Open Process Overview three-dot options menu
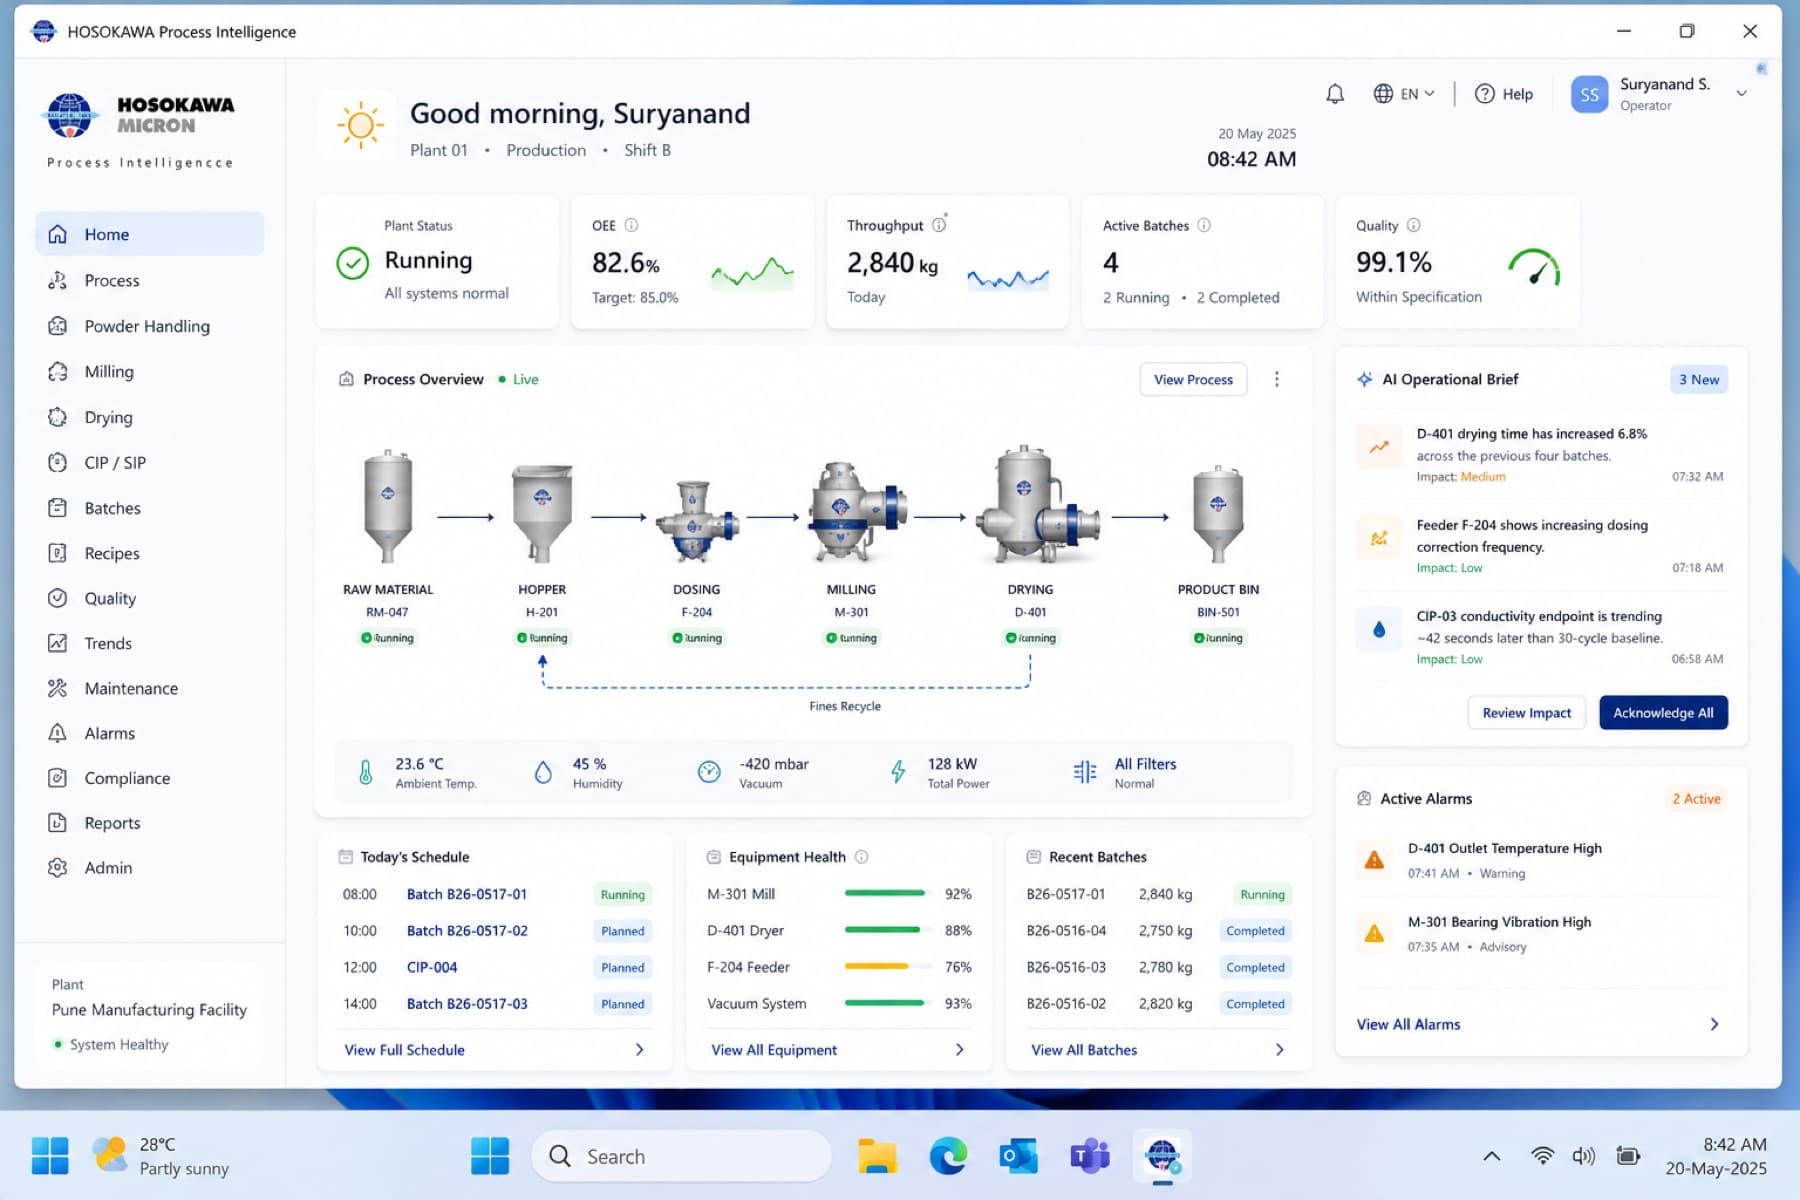The width and height of the screenshot is (1800, 1200). tap(1276, 379)
